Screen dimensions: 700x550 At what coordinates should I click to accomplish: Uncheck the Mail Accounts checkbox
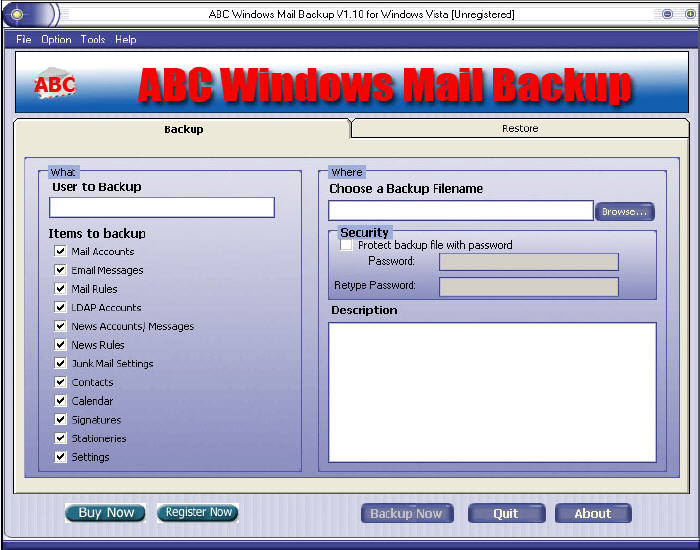[x=60, y=251]
